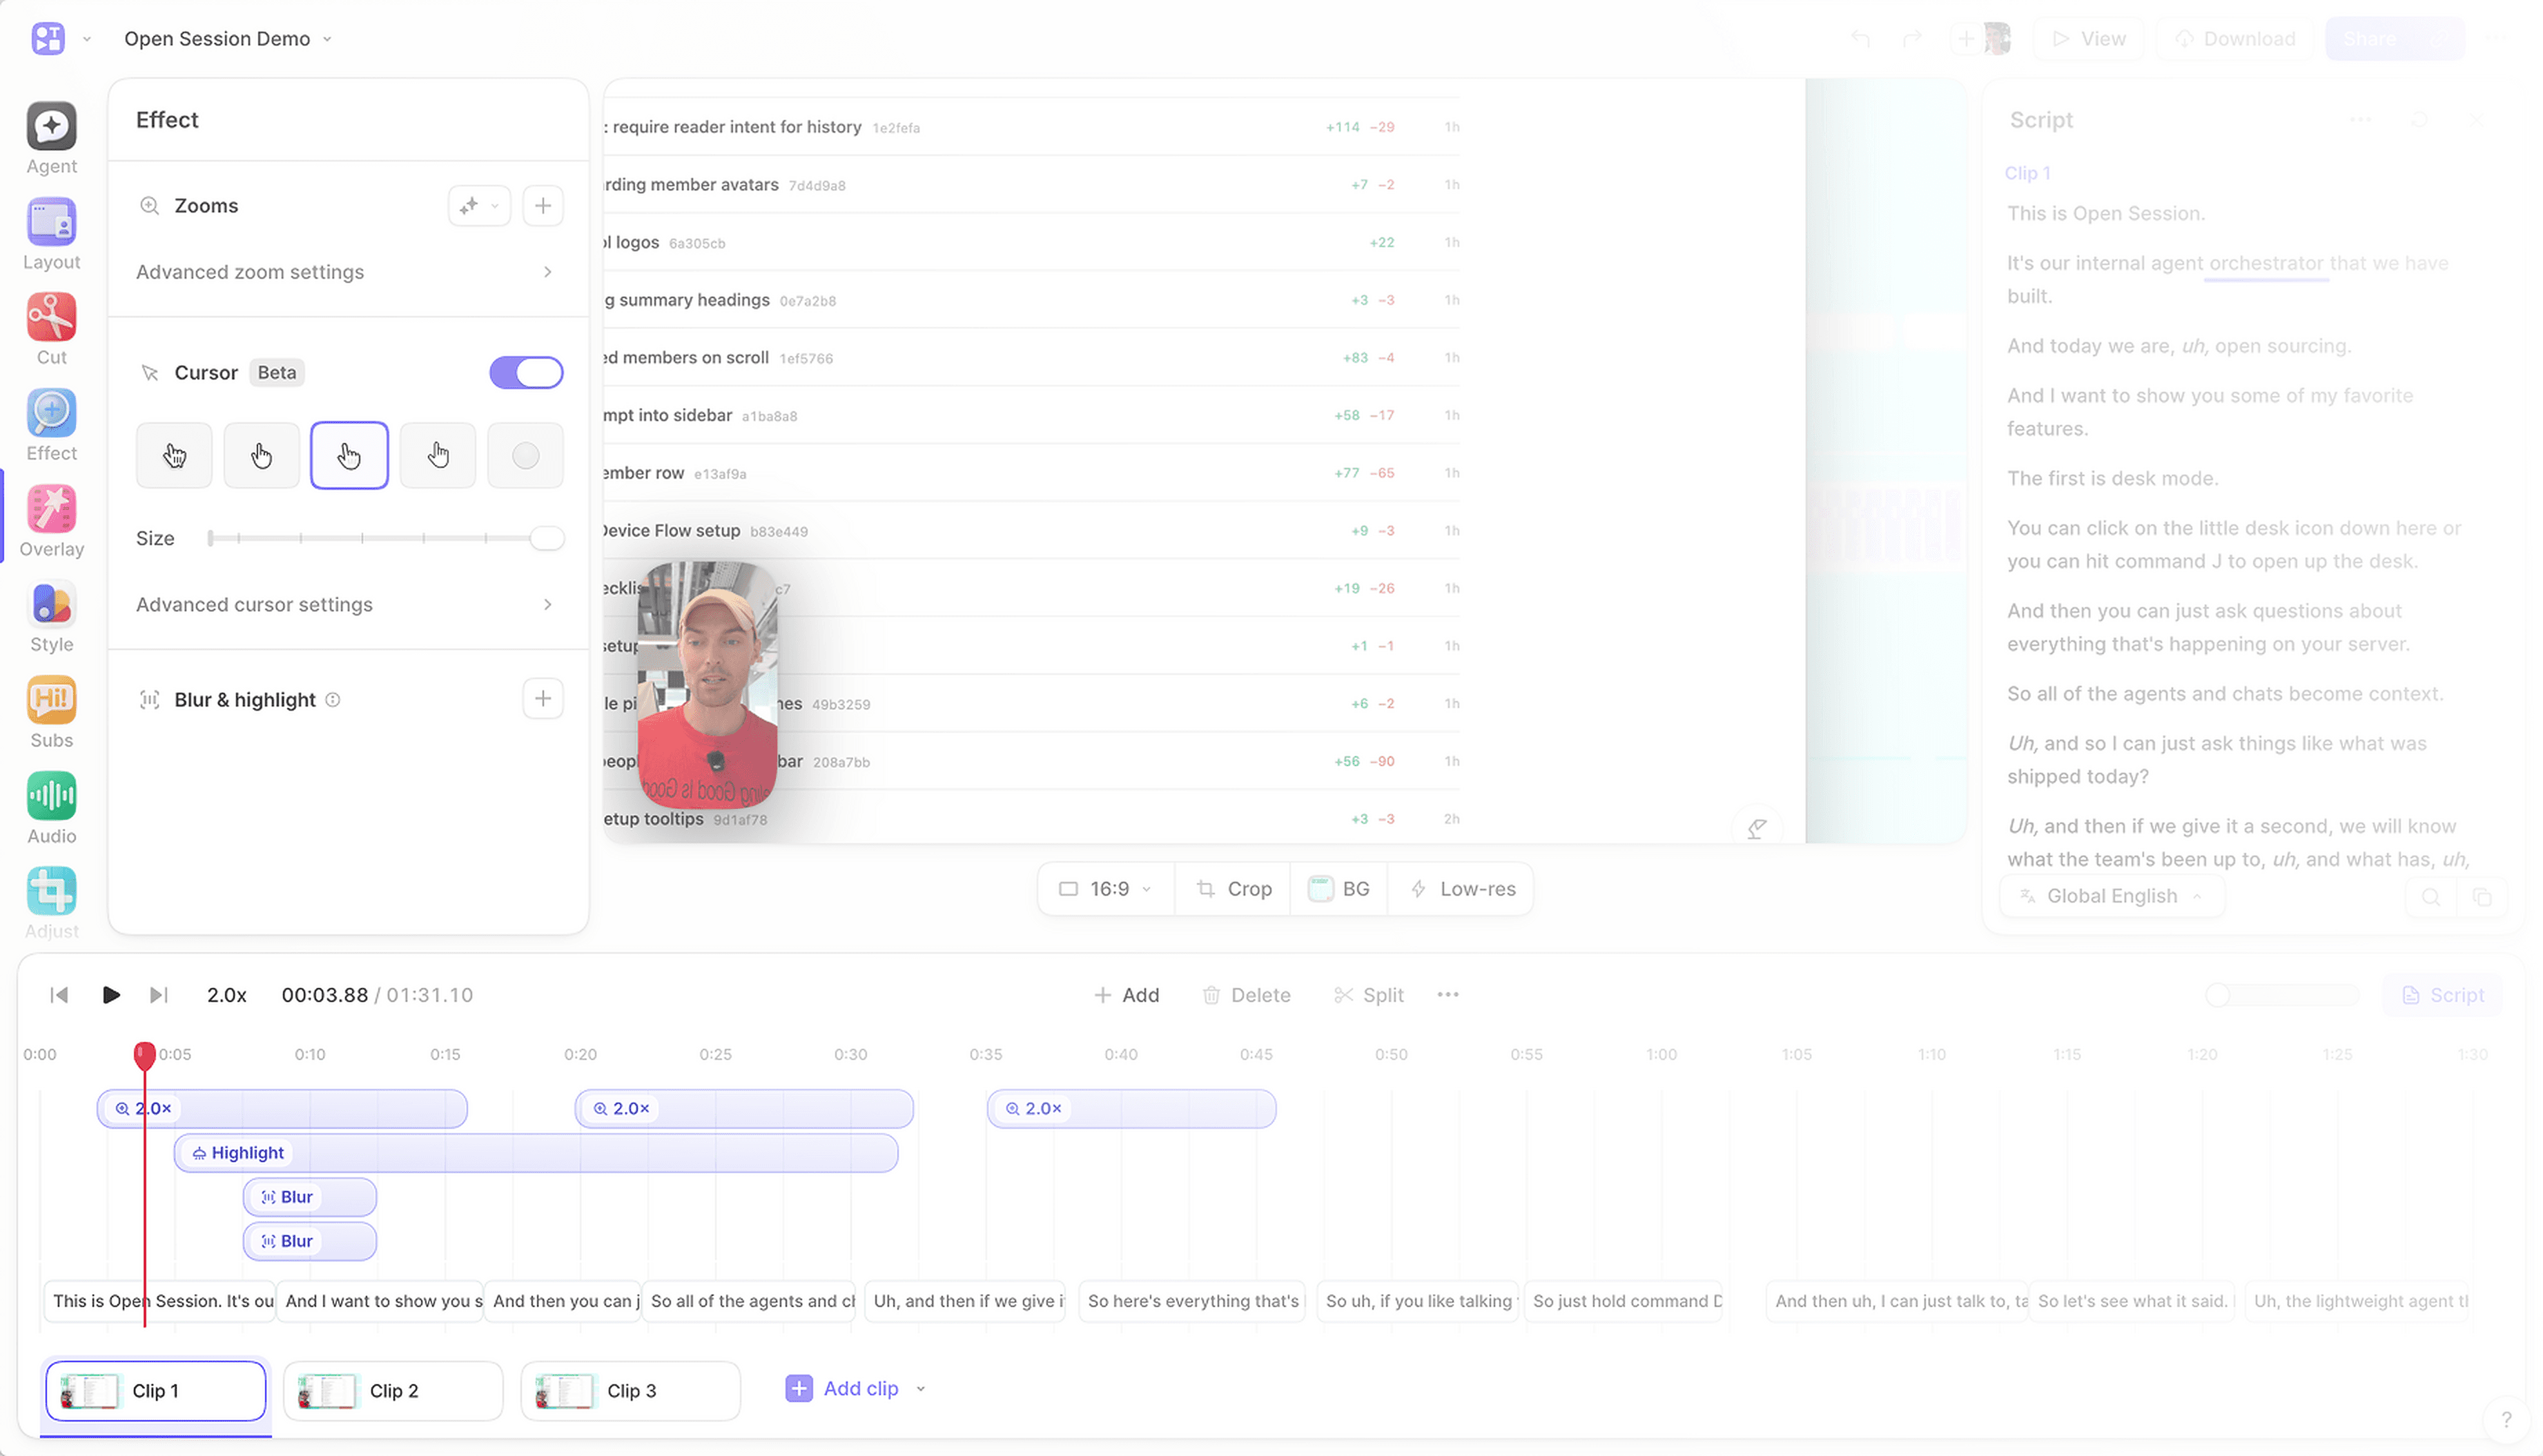This screenshot has width=2543, height=1456.
Task: Click the View button
Action: tap(2090, 39)
